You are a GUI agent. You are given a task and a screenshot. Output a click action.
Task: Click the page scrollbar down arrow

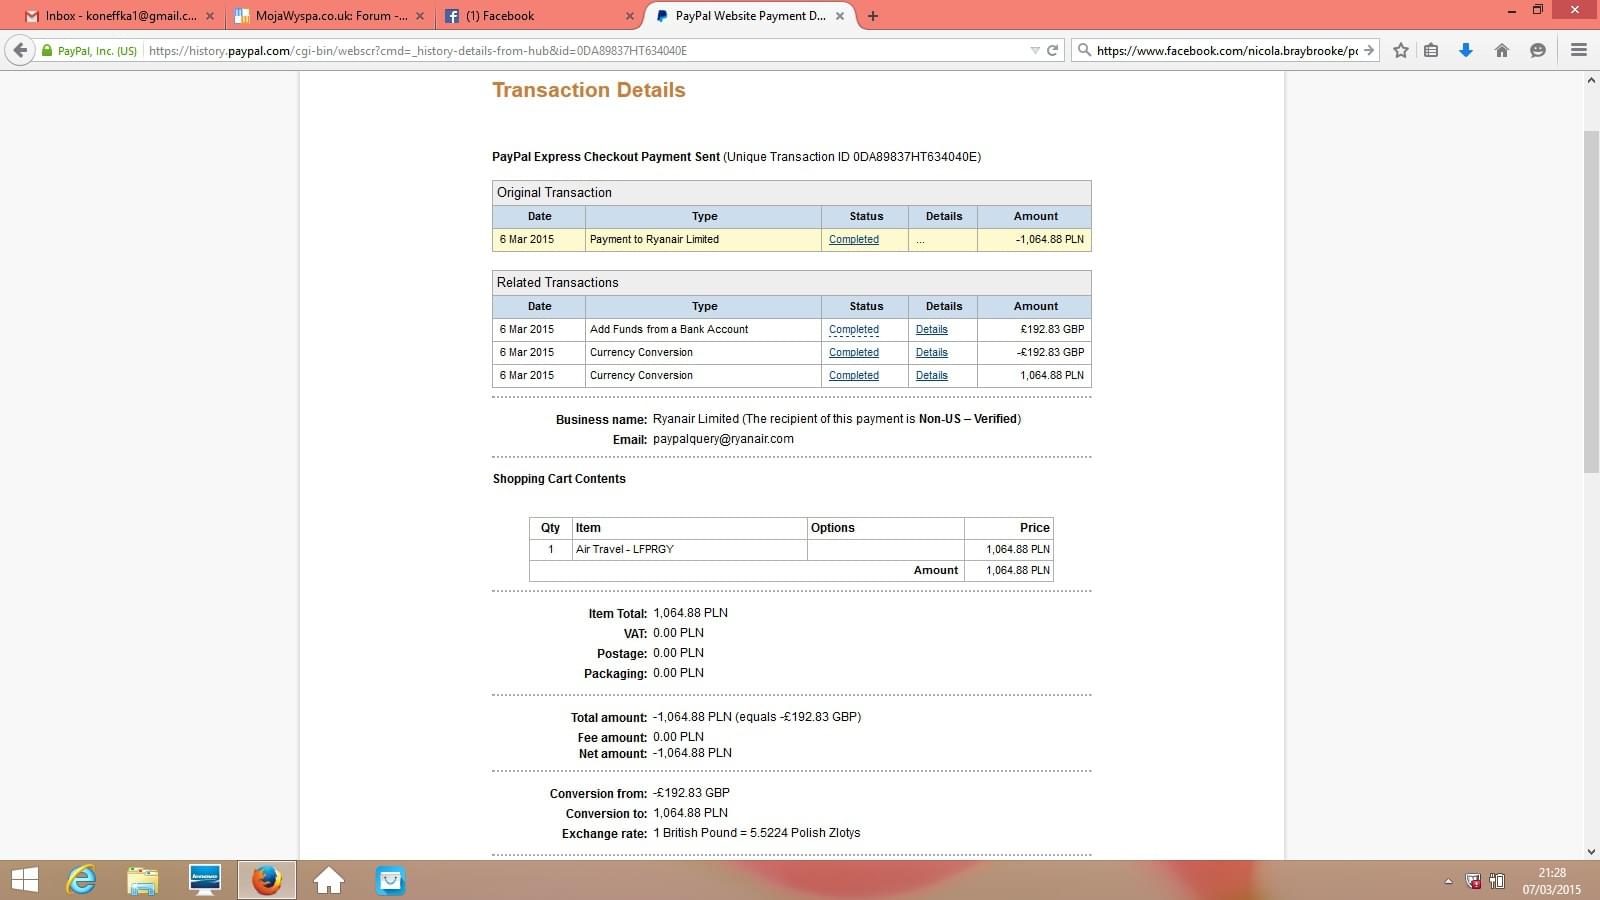pyautogui.click(x=1591, y=851)
